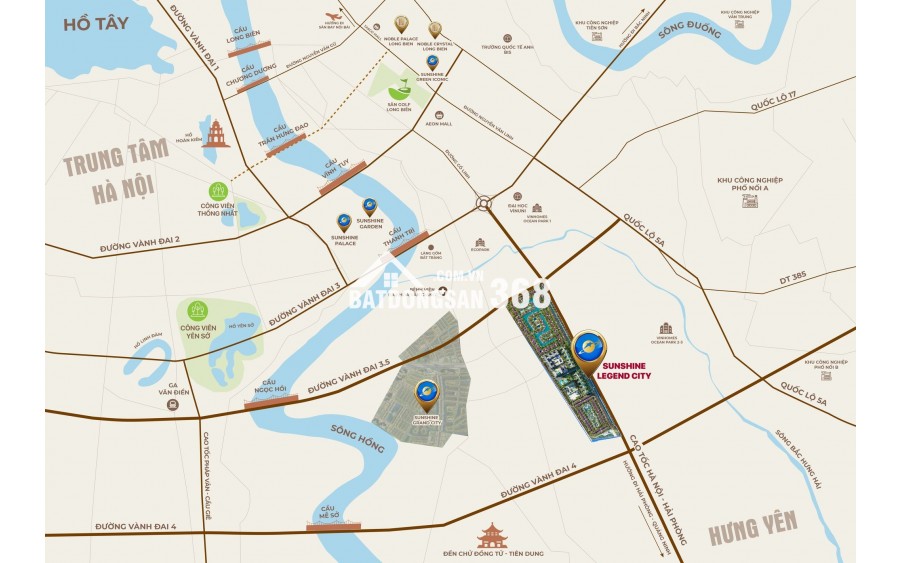Viewport: 903px width, 563px height.
Task: Click the Đền Chử Đồng Tử temple icon
Action: pos(491,536)
